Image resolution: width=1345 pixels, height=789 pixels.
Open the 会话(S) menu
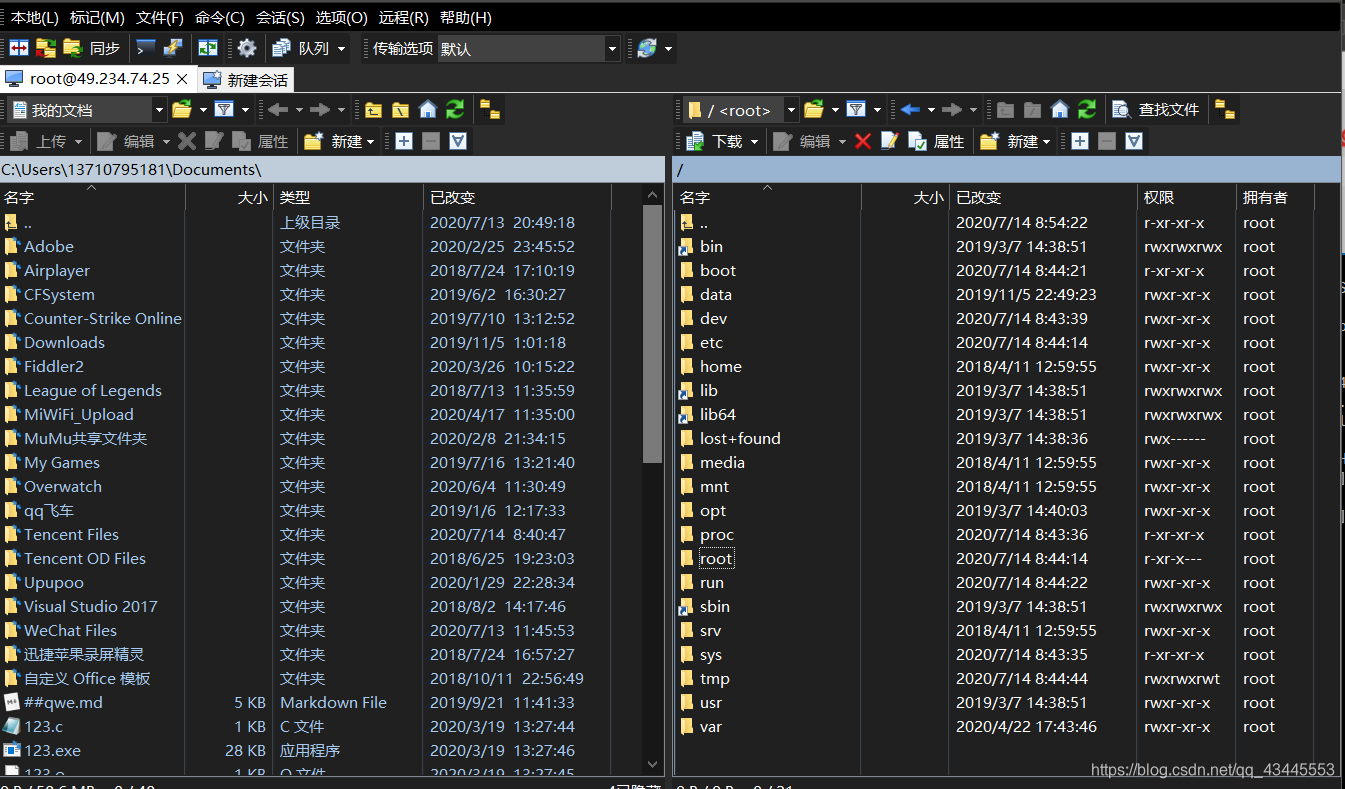click(x=280, y=18)
